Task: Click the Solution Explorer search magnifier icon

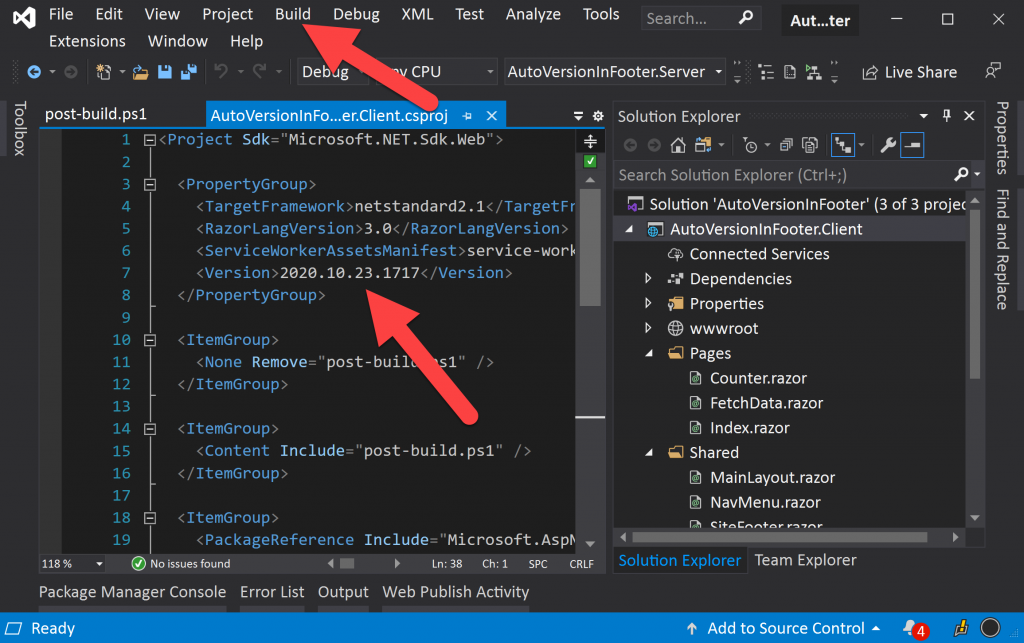Action: point(961,174)
